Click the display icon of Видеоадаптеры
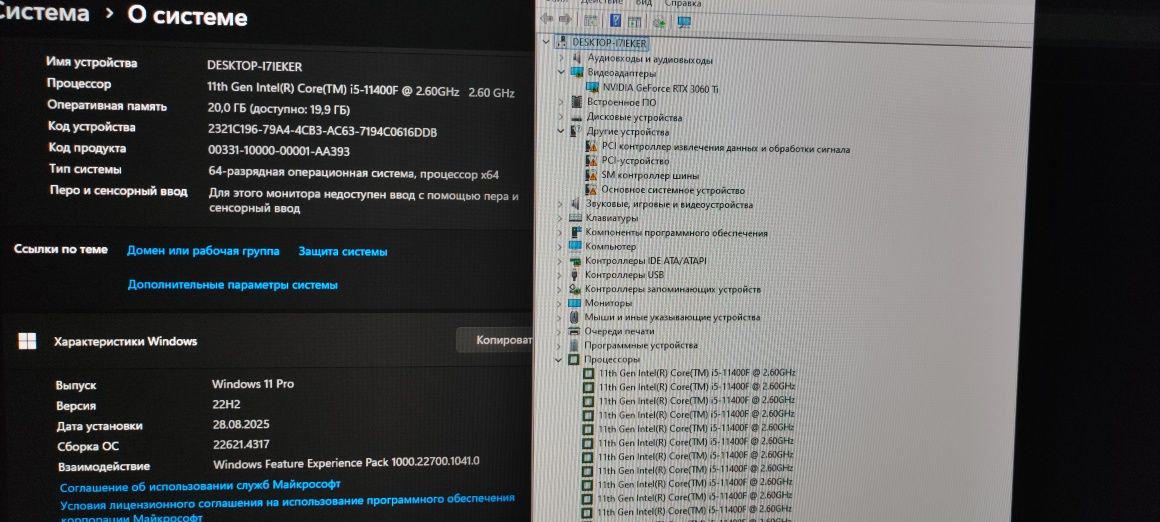 pos(577,72)
